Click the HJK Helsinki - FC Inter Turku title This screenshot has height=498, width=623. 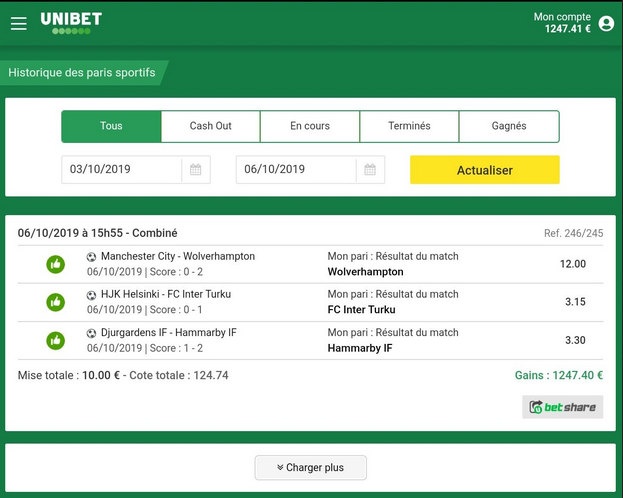[x=166, y=295]
